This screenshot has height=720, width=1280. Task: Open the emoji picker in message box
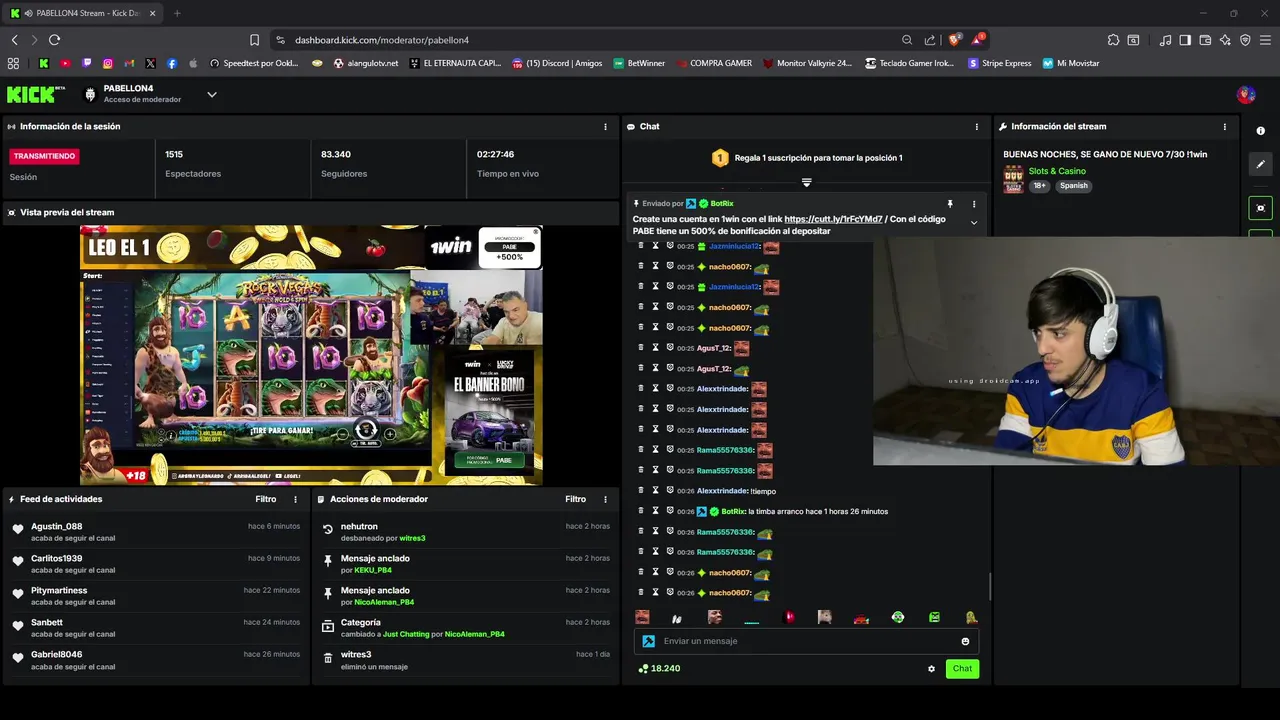965,641
